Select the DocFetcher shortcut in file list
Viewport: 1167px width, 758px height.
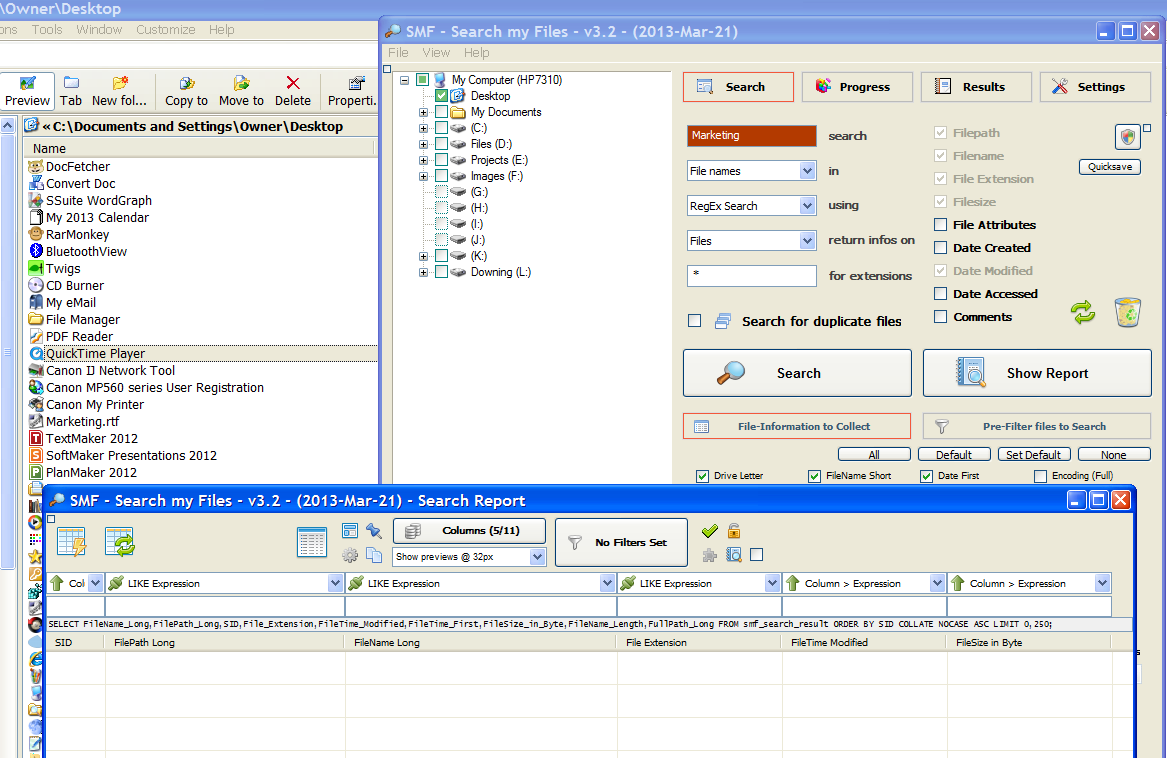tap(77, 167)
